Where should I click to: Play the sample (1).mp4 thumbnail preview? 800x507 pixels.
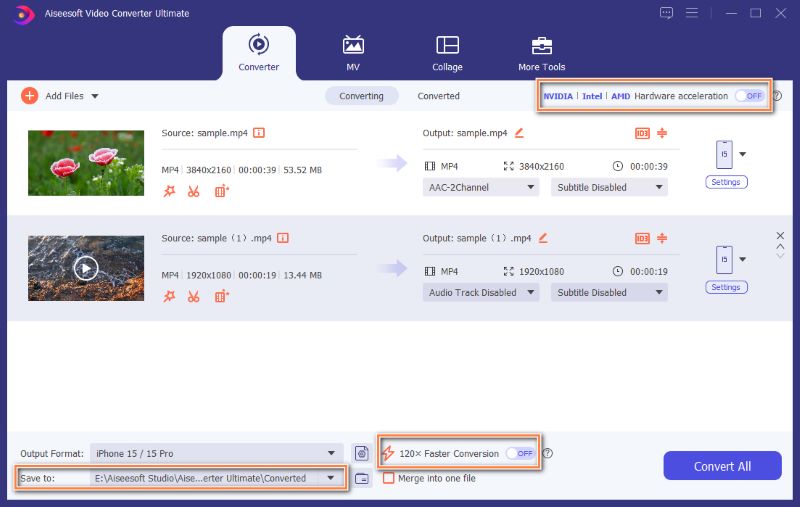click(86, 268)
